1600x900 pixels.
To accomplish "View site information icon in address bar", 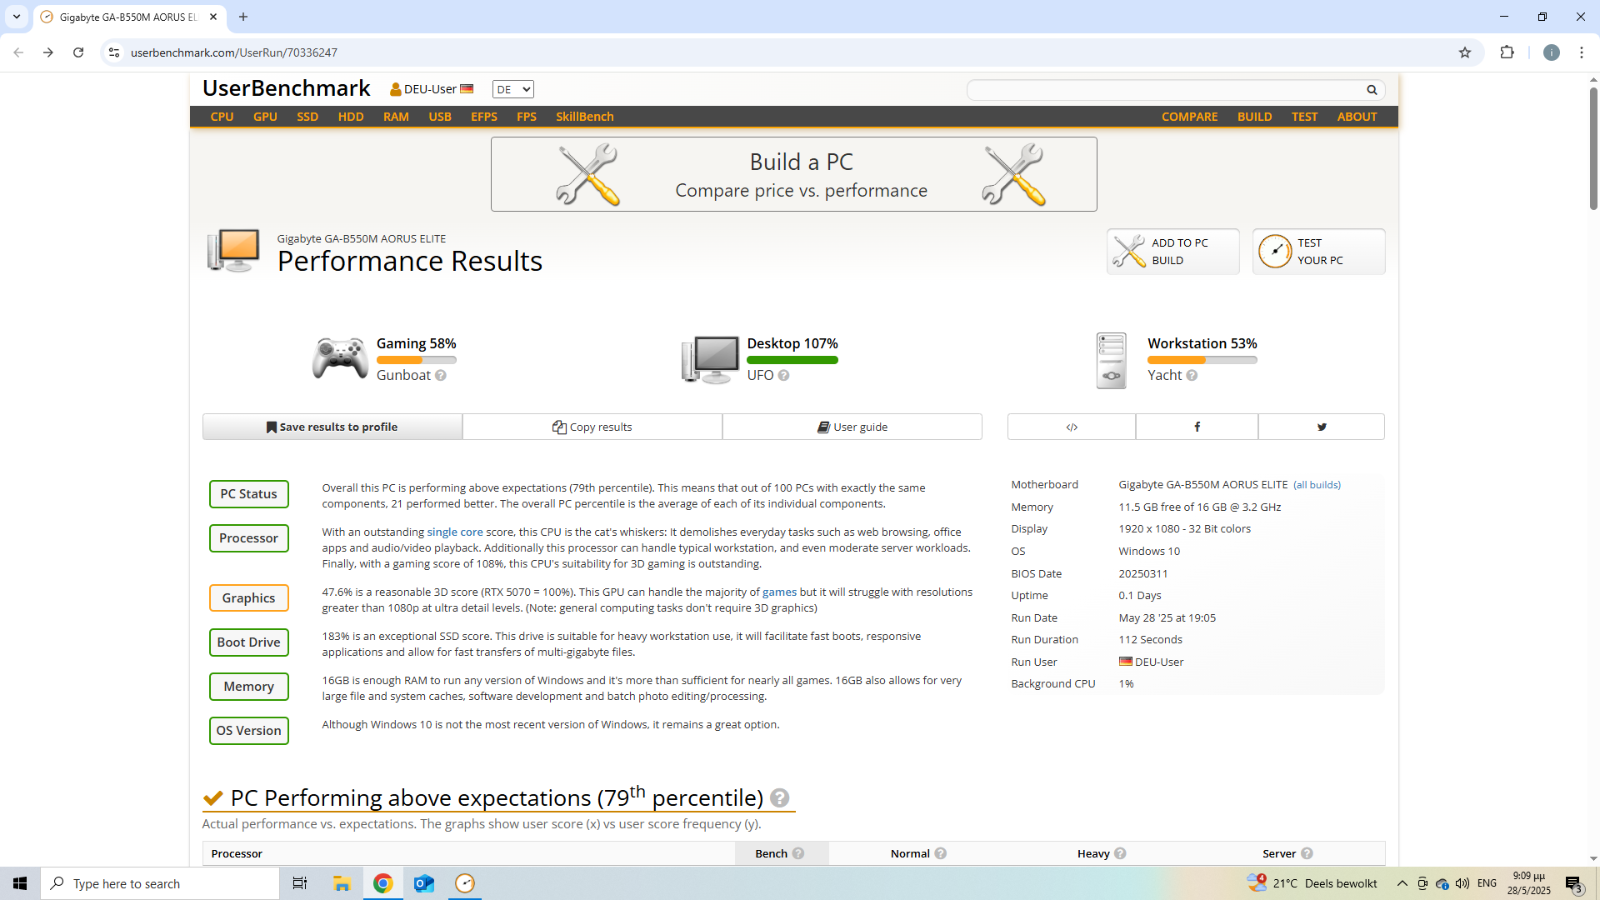I will tap(114, 53).
